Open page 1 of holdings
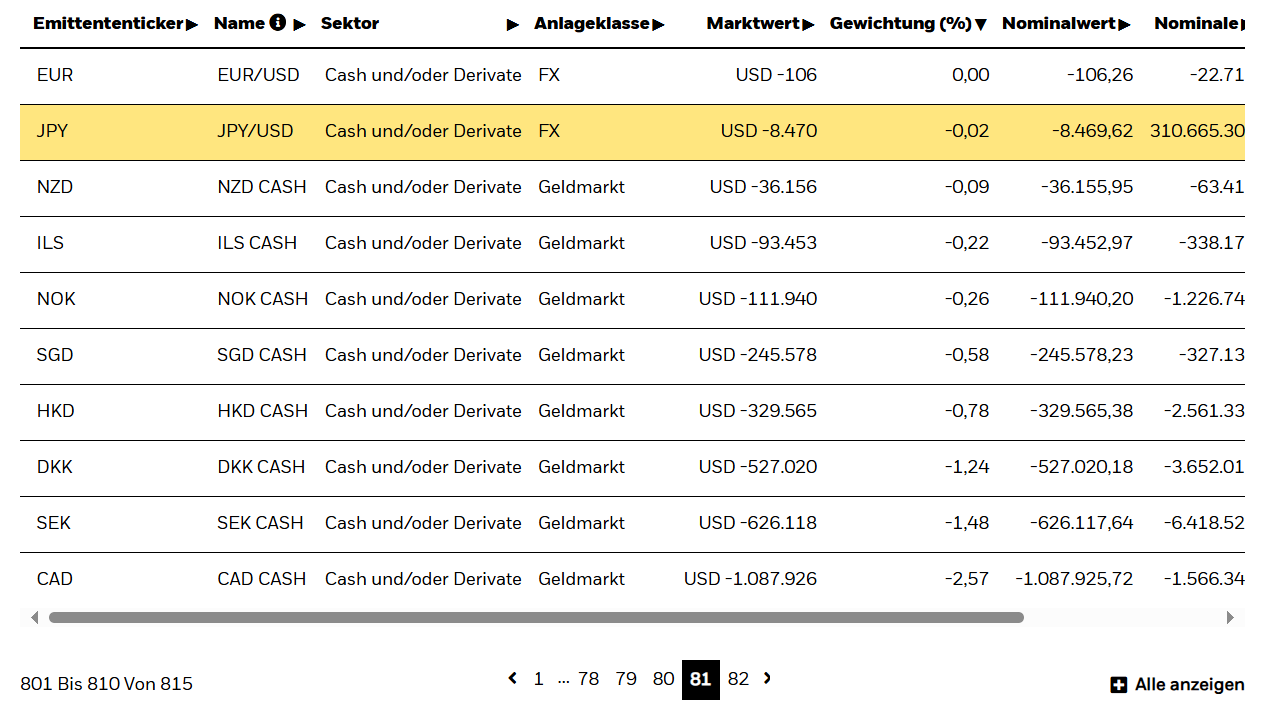Screen dimensions: 1274x716 coord(538,679)
